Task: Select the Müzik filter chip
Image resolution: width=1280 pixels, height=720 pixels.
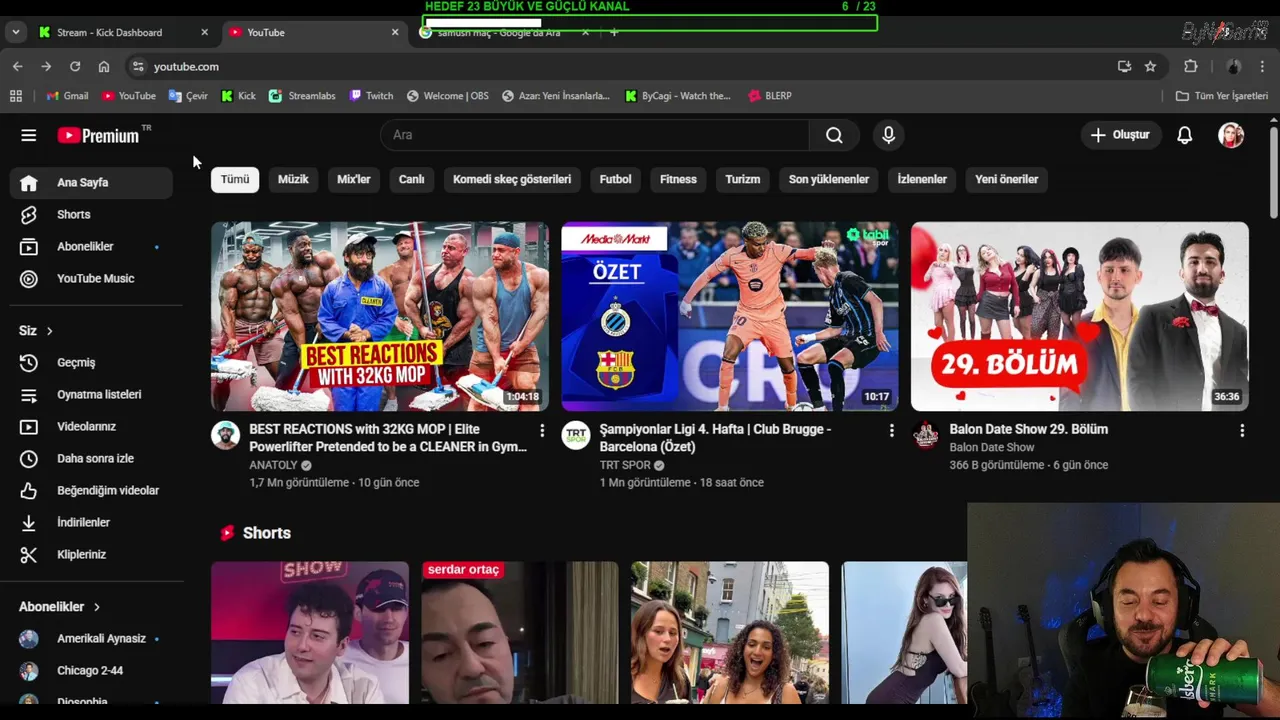Action: 293,180
